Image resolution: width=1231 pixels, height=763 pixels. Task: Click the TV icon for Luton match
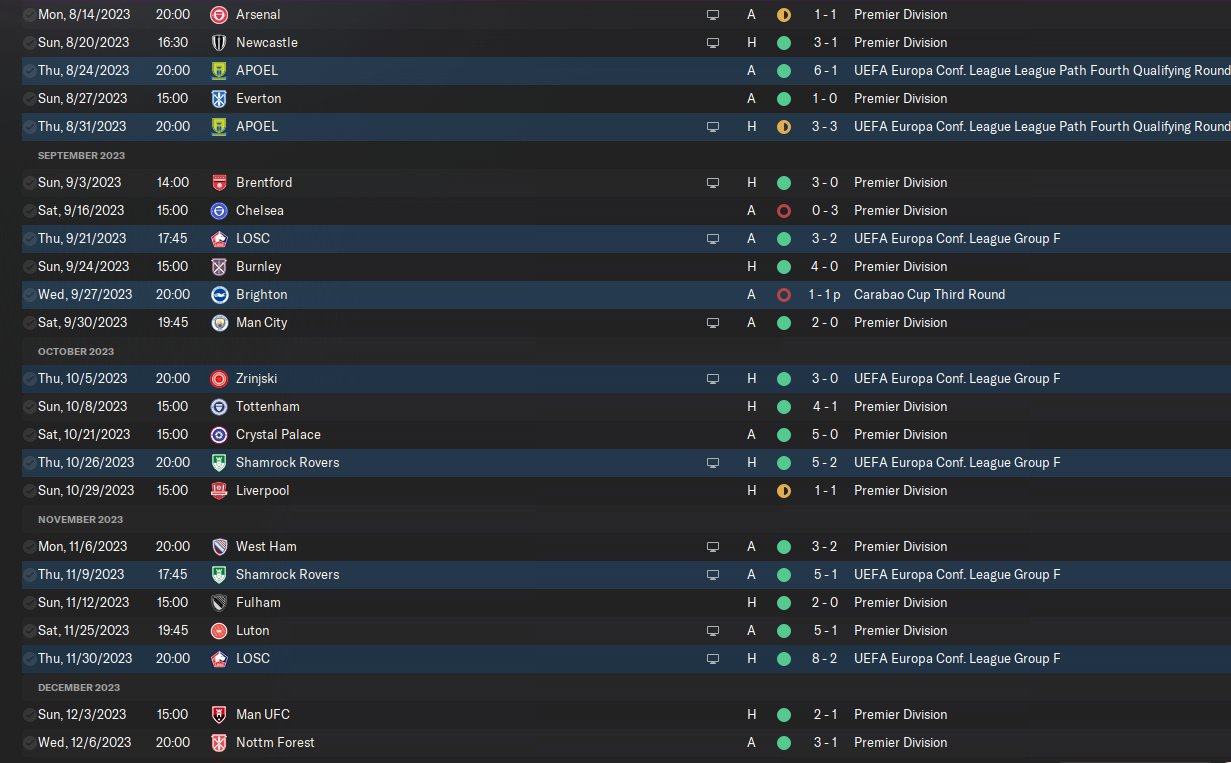tap(713, 631)
